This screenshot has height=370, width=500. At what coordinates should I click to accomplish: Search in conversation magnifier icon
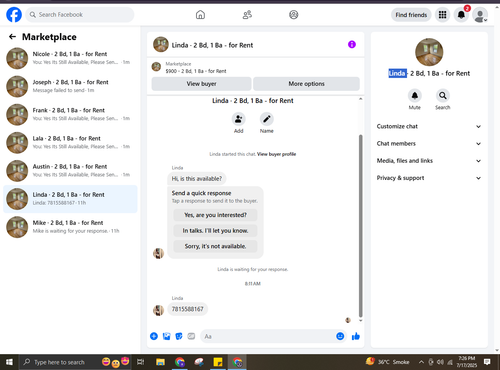[443, 96]
